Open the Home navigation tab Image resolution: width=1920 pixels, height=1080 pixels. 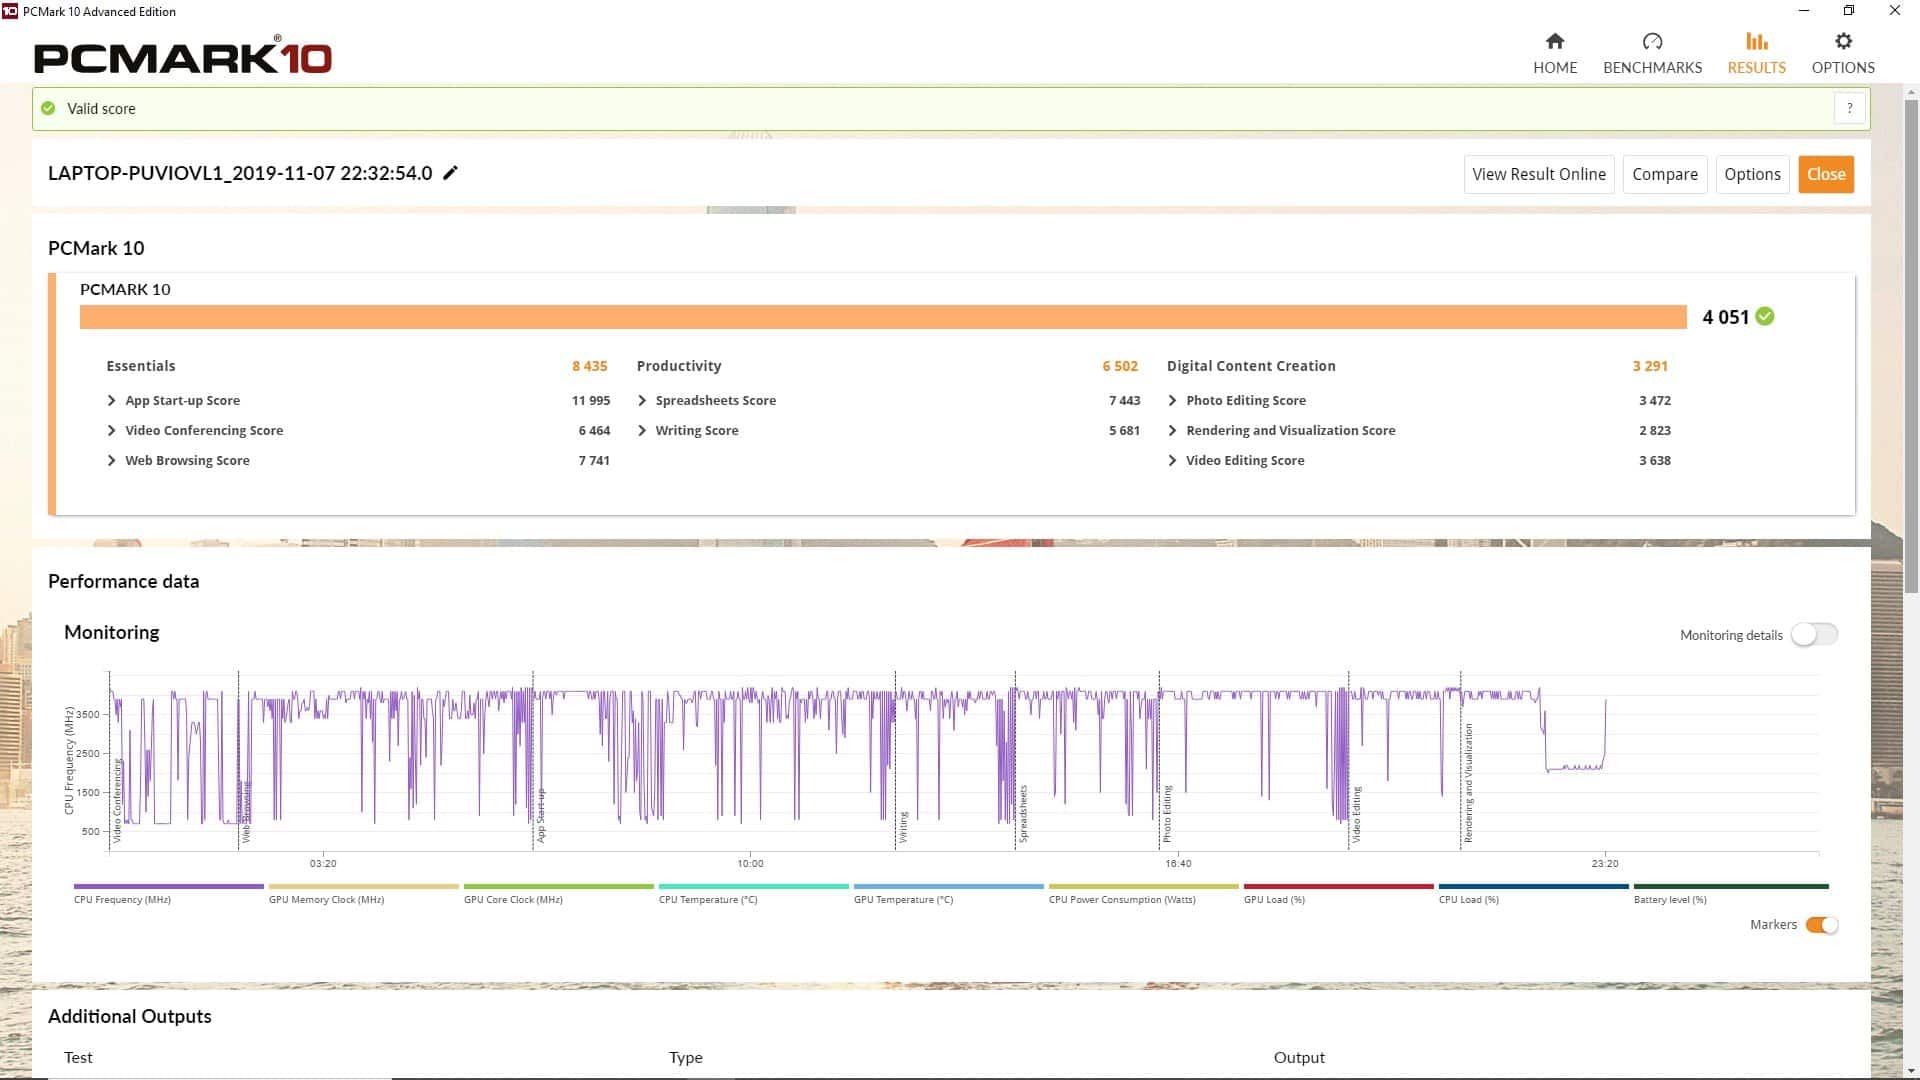tap(1555, 53)
